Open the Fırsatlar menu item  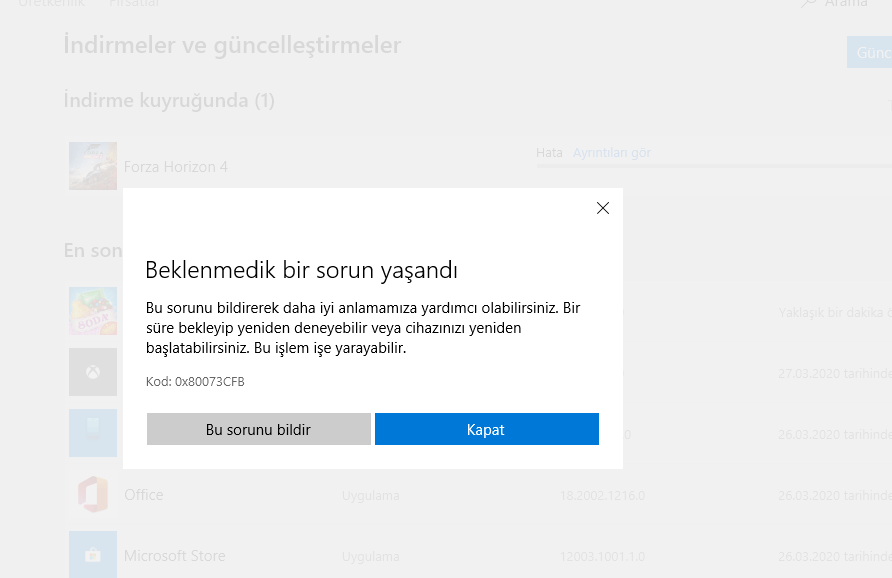(x=134, y=4)
